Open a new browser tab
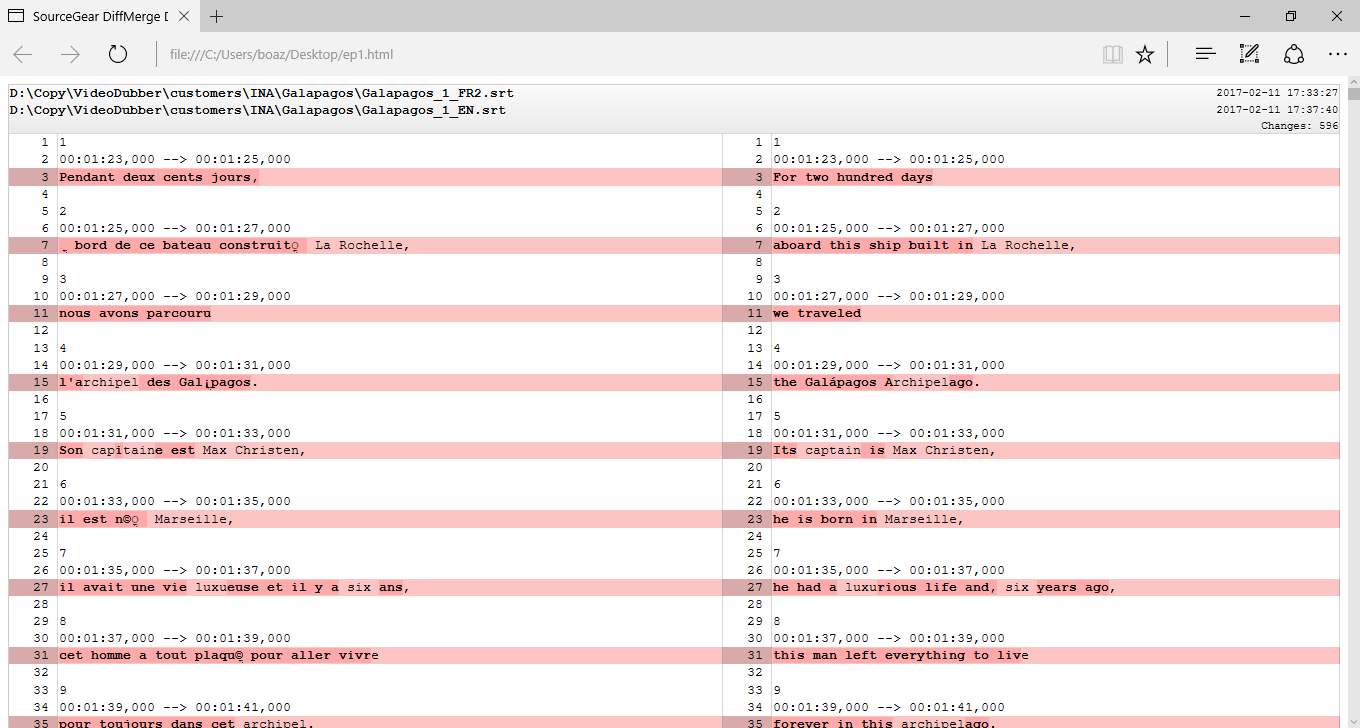Screen dimensions: 1360x728 (217, 16)
